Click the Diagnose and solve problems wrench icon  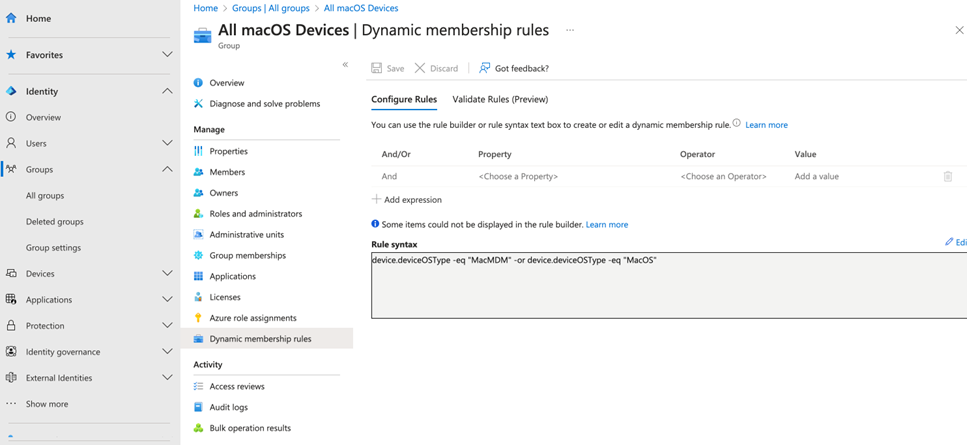pyautogui.click(x=198, y=104)
